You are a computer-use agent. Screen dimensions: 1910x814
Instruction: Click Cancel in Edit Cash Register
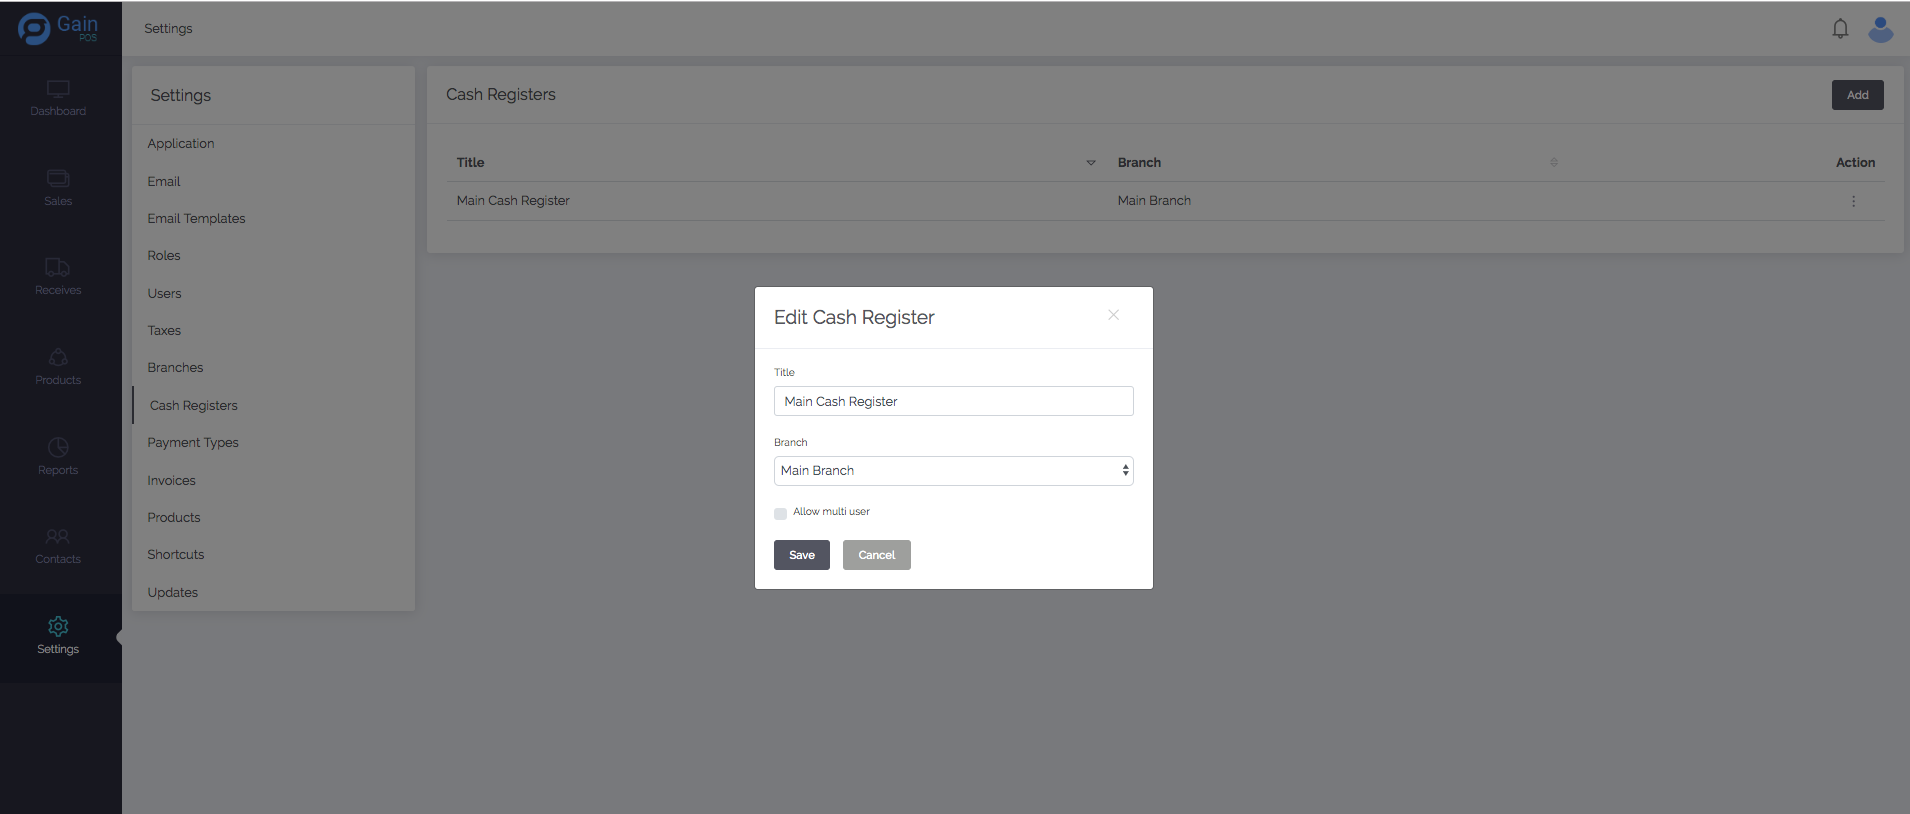pyautogui.click(x=876, y=555)
